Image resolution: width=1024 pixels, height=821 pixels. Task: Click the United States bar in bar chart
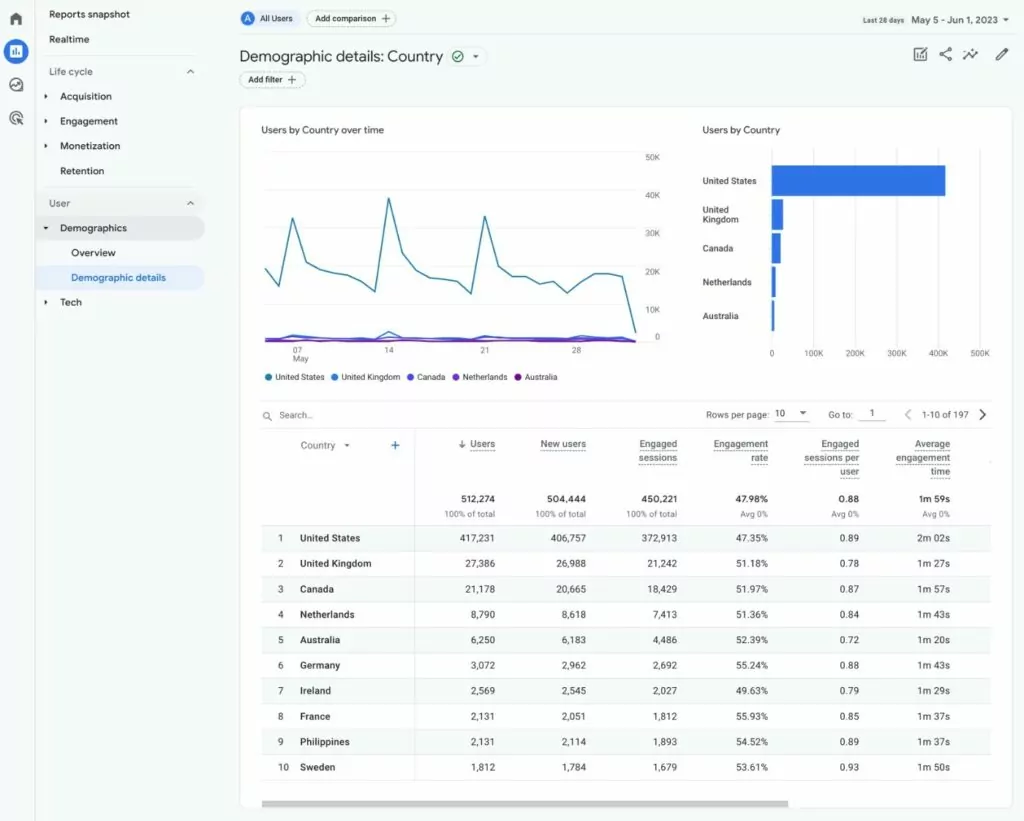click(x=858, y=181)
